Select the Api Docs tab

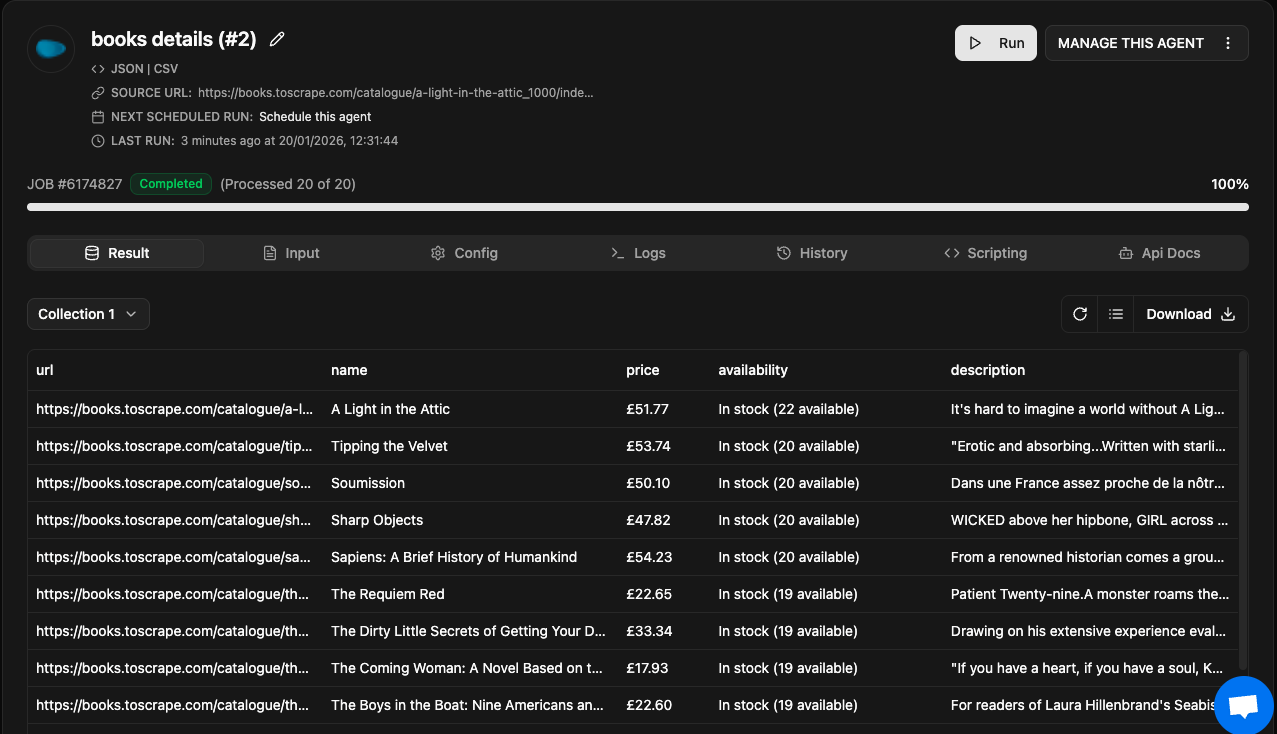[x=1159, y=253]
